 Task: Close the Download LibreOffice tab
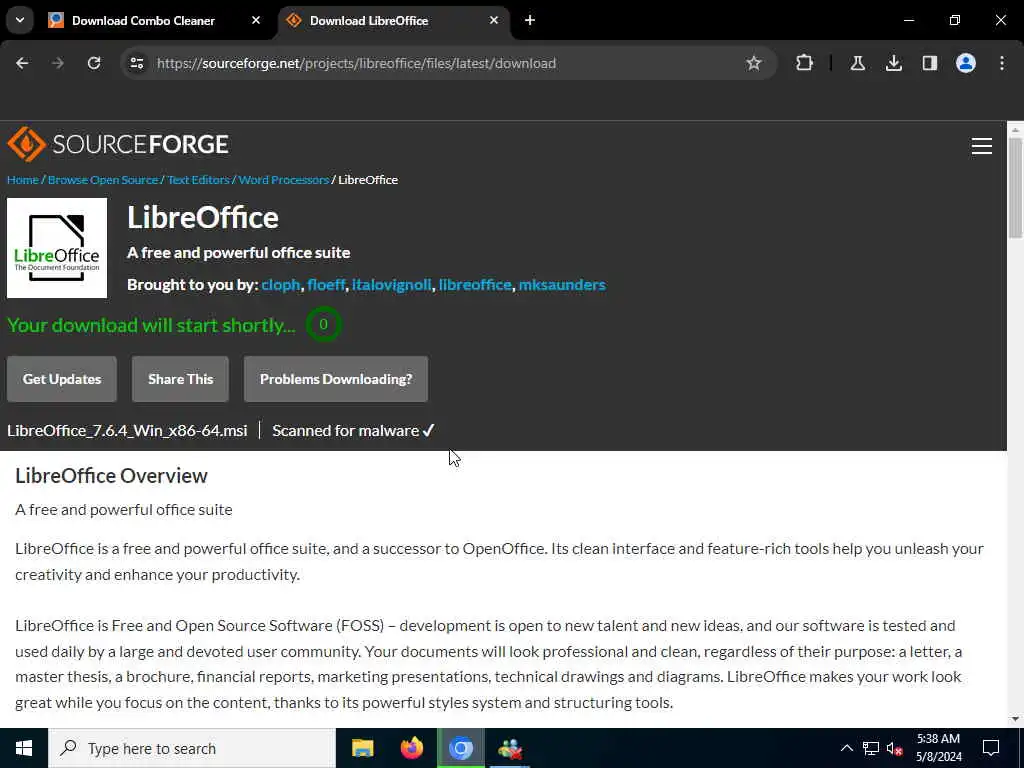[x=494, y=20]
